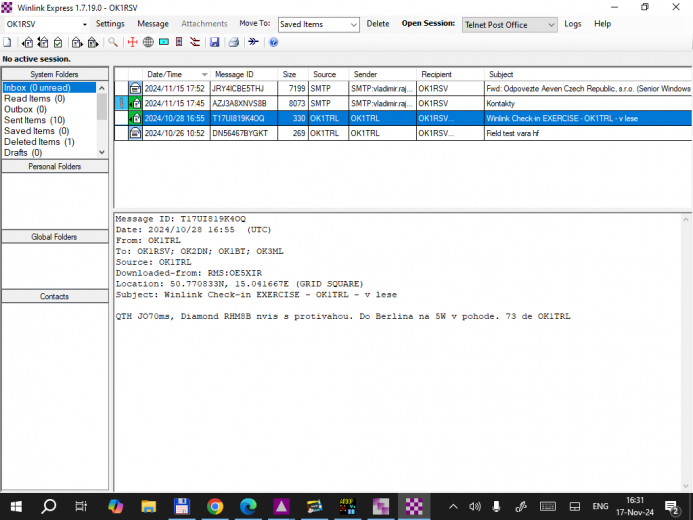Open the Settings menu

pos(110,24)
